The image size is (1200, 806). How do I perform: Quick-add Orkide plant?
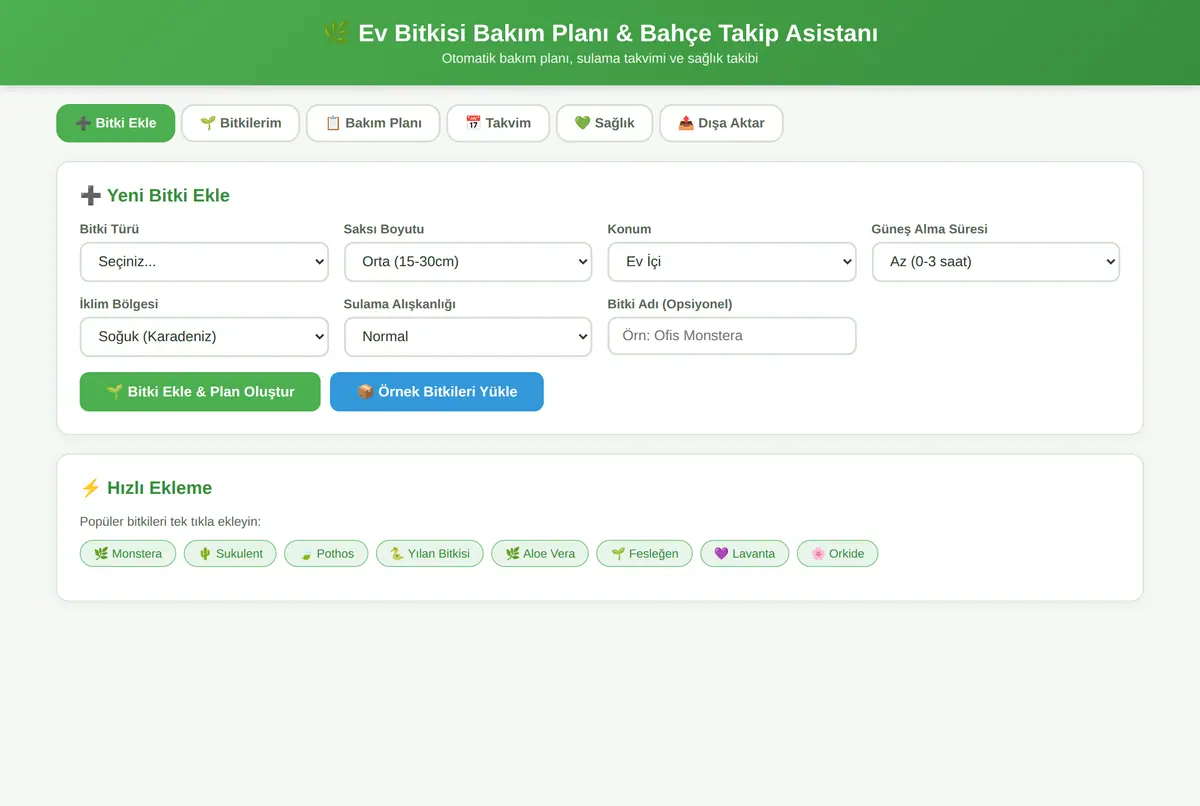click(837, 553)
